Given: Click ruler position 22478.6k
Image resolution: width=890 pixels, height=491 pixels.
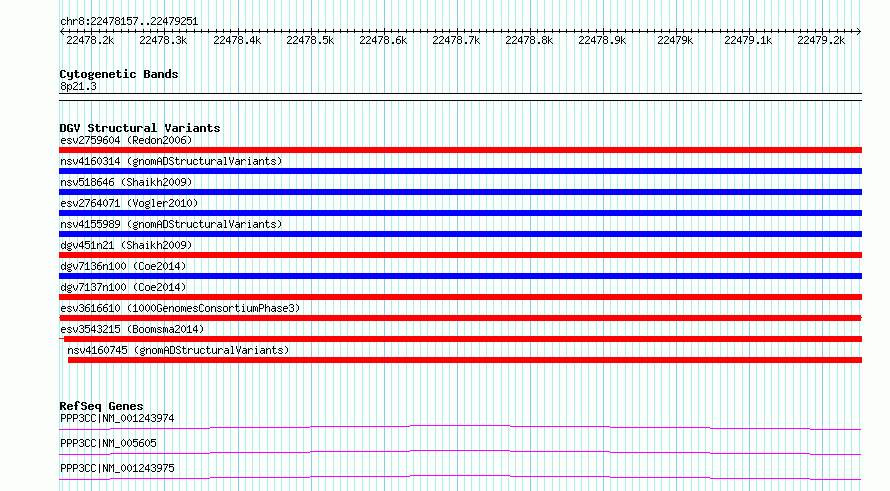Looking at the screenshot, I should (383, 40).
